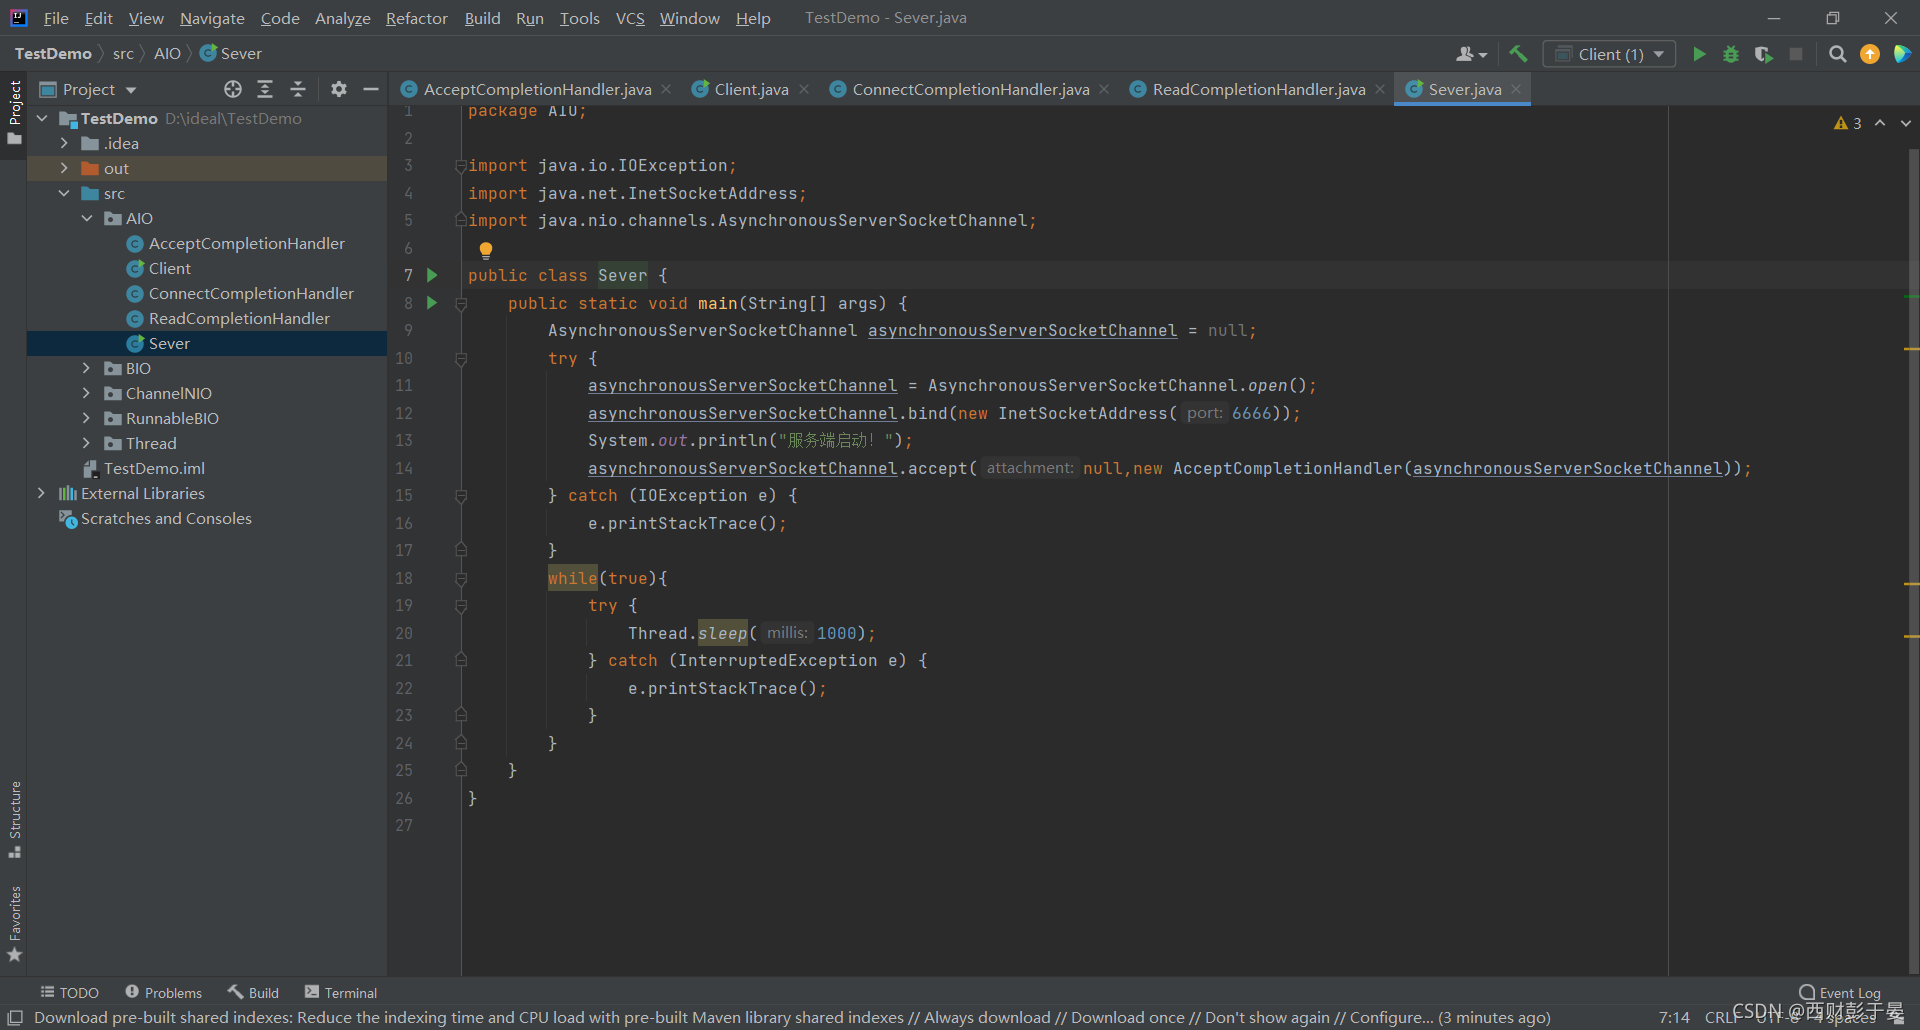
Task: Click the Build Project hammer icon
Action: 1518,54
